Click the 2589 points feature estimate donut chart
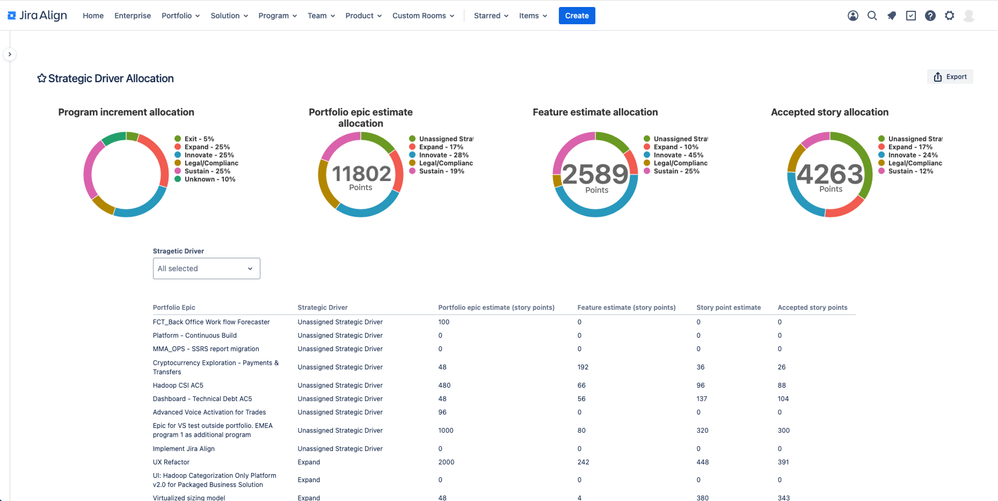998x501 pixels. [595, 174]
